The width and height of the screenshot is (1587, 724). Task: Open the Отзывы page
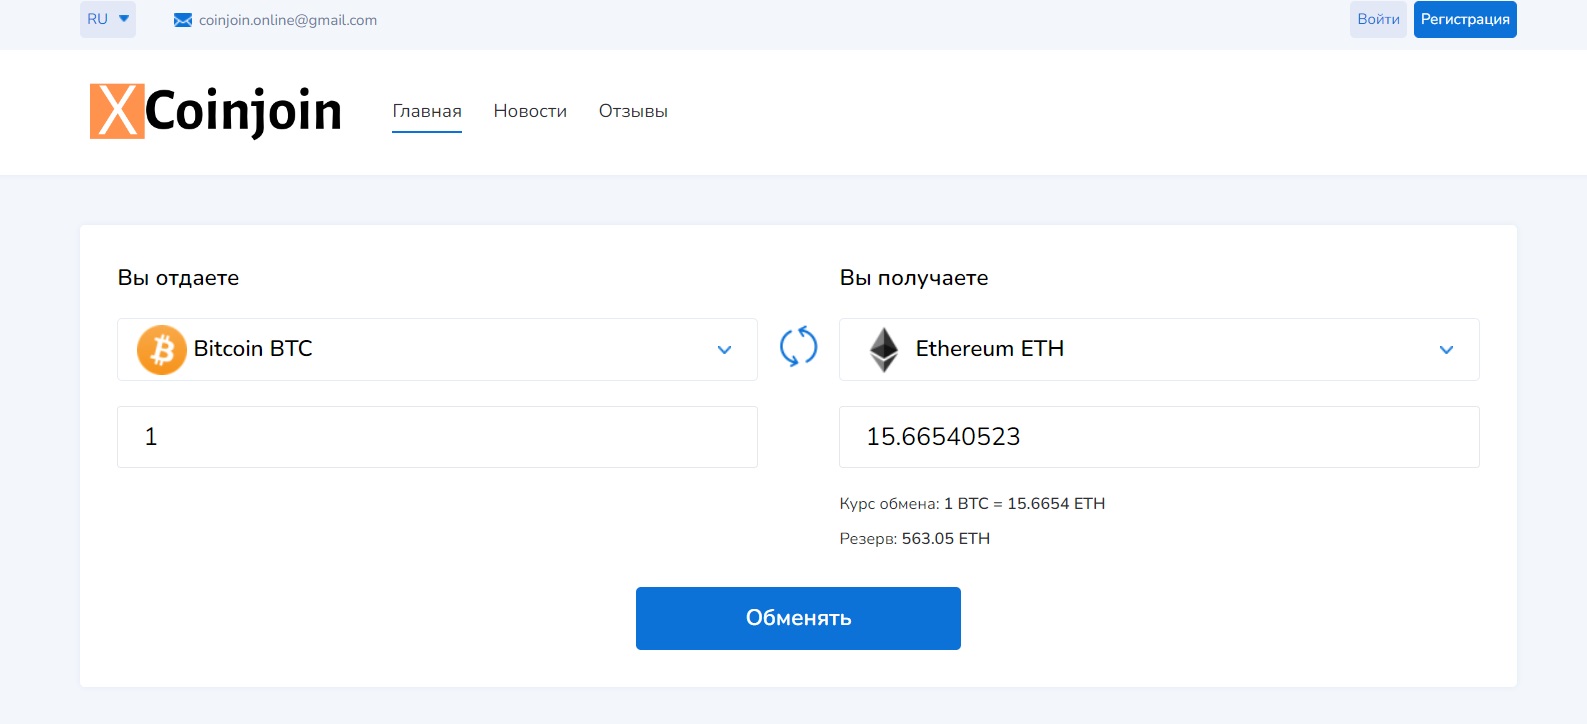(633, 111)
